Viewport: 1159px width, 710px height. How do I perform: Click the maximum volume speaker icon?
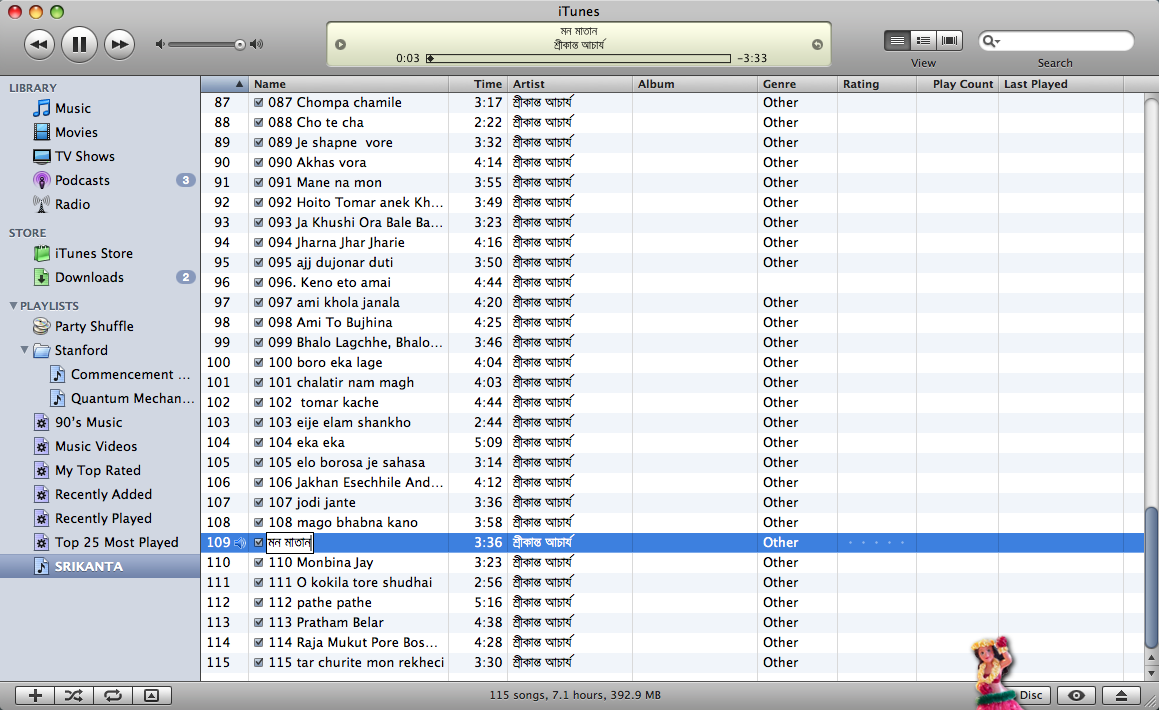256,44
